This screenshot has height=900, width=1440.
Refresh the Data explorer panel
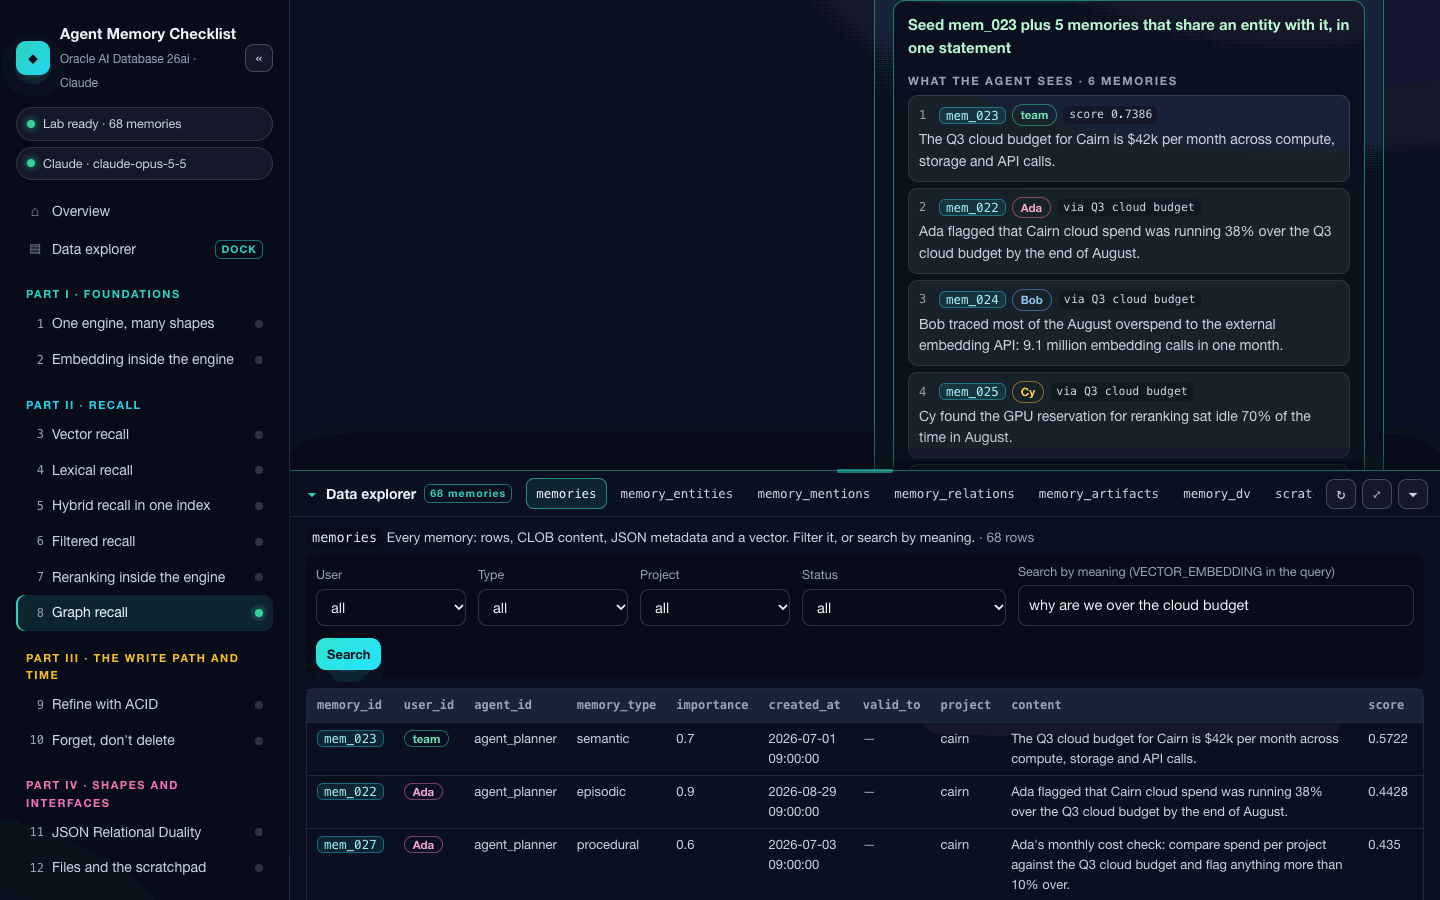click(1341, 494)
